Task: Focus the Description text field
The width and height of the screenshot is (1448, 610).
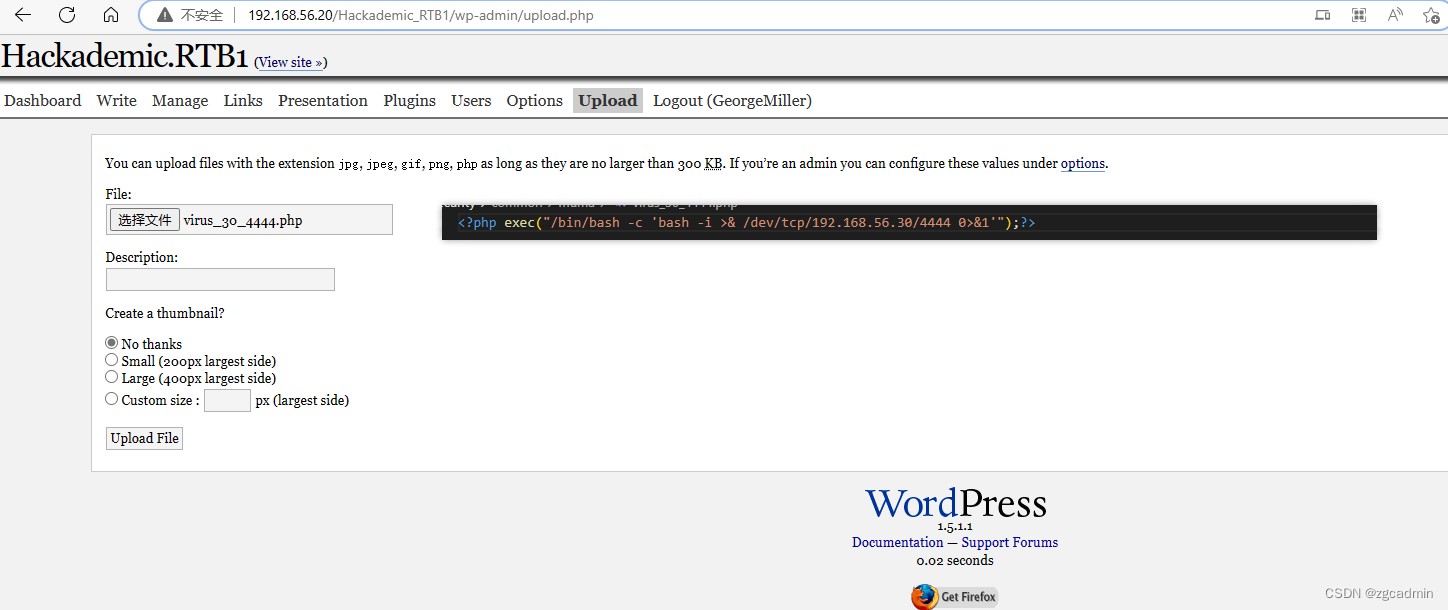Action: [220, 279]
